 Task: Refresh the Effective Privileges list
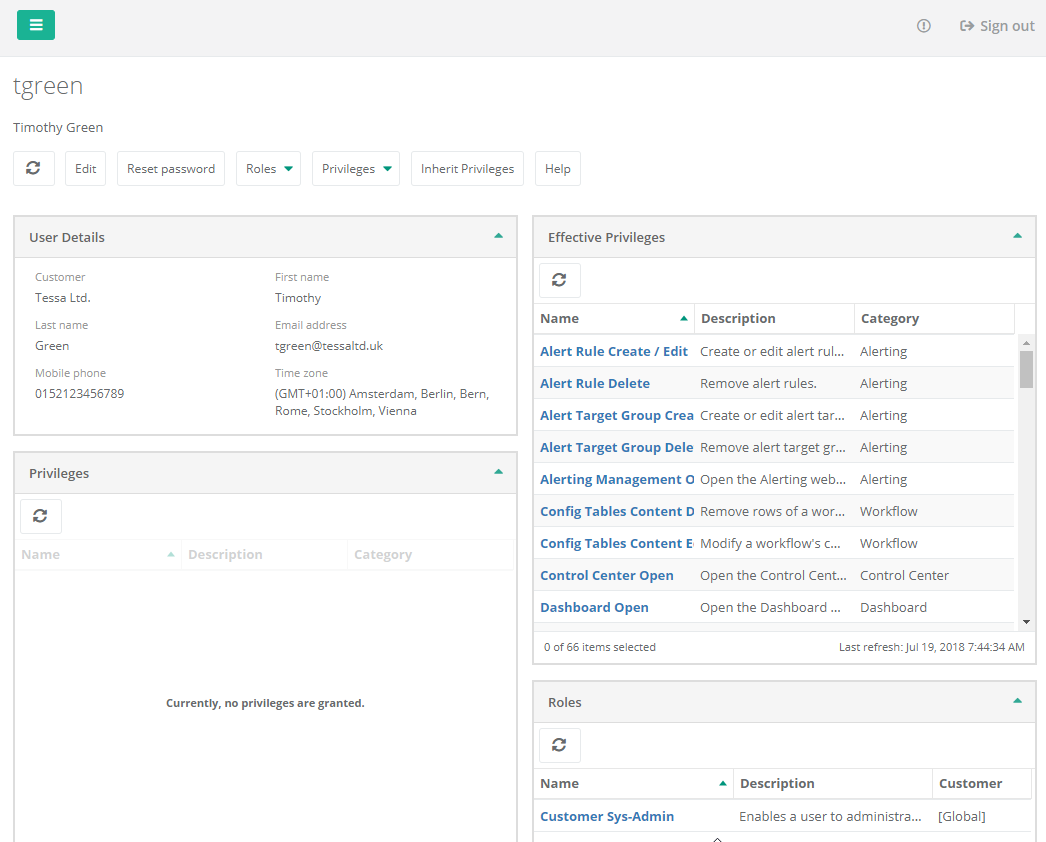[560, 280]
